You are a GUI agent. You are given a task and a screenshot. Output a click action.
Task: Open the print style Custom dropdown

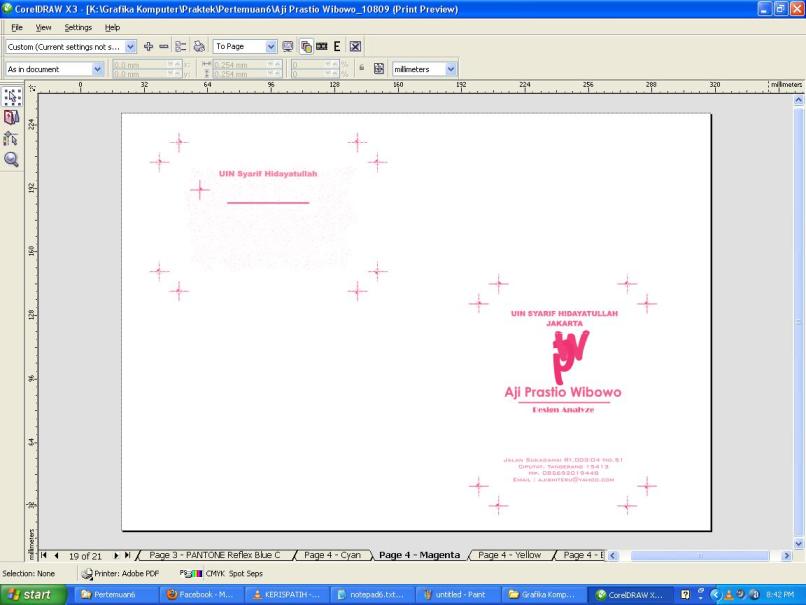pos(131,47)
